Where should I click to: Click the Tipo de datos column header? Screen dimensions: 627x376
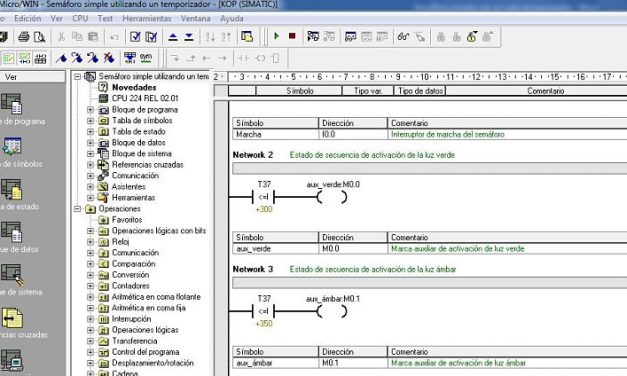click(x=420, y=91)
